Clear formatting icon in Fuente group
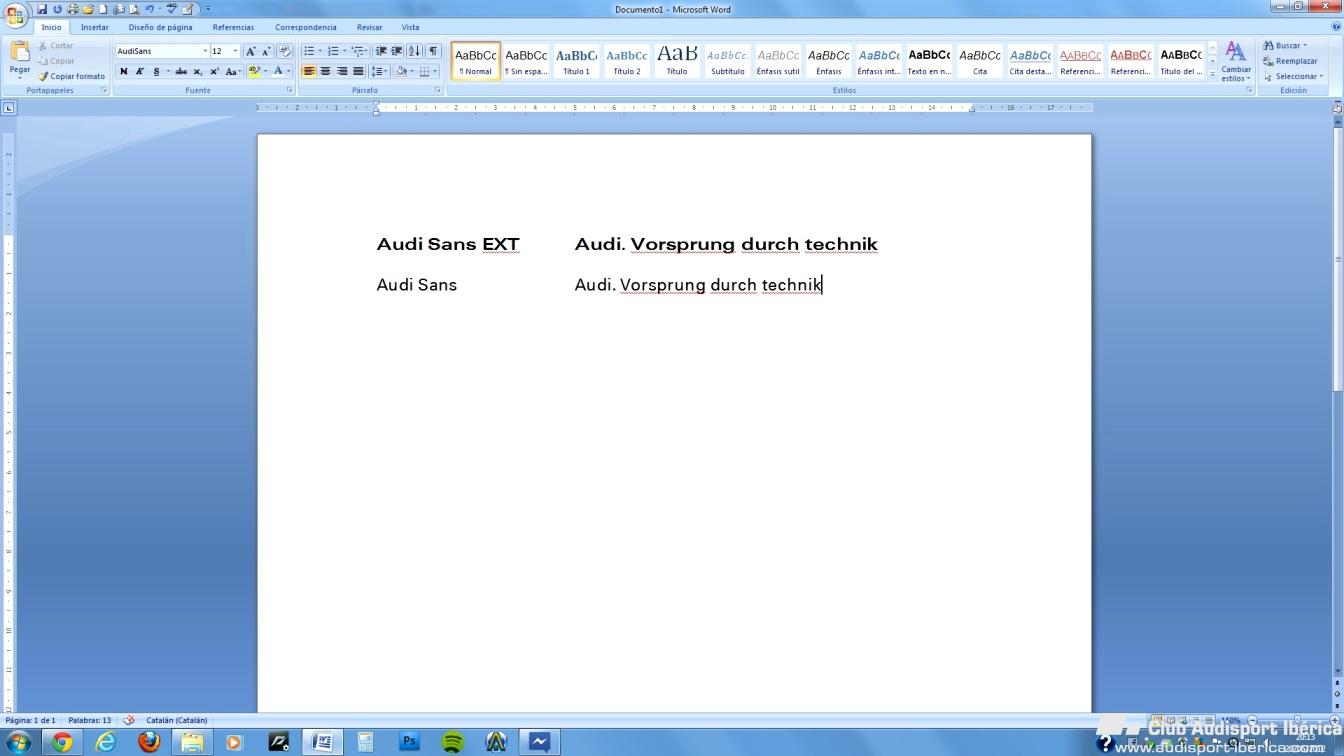 (284, 51)
